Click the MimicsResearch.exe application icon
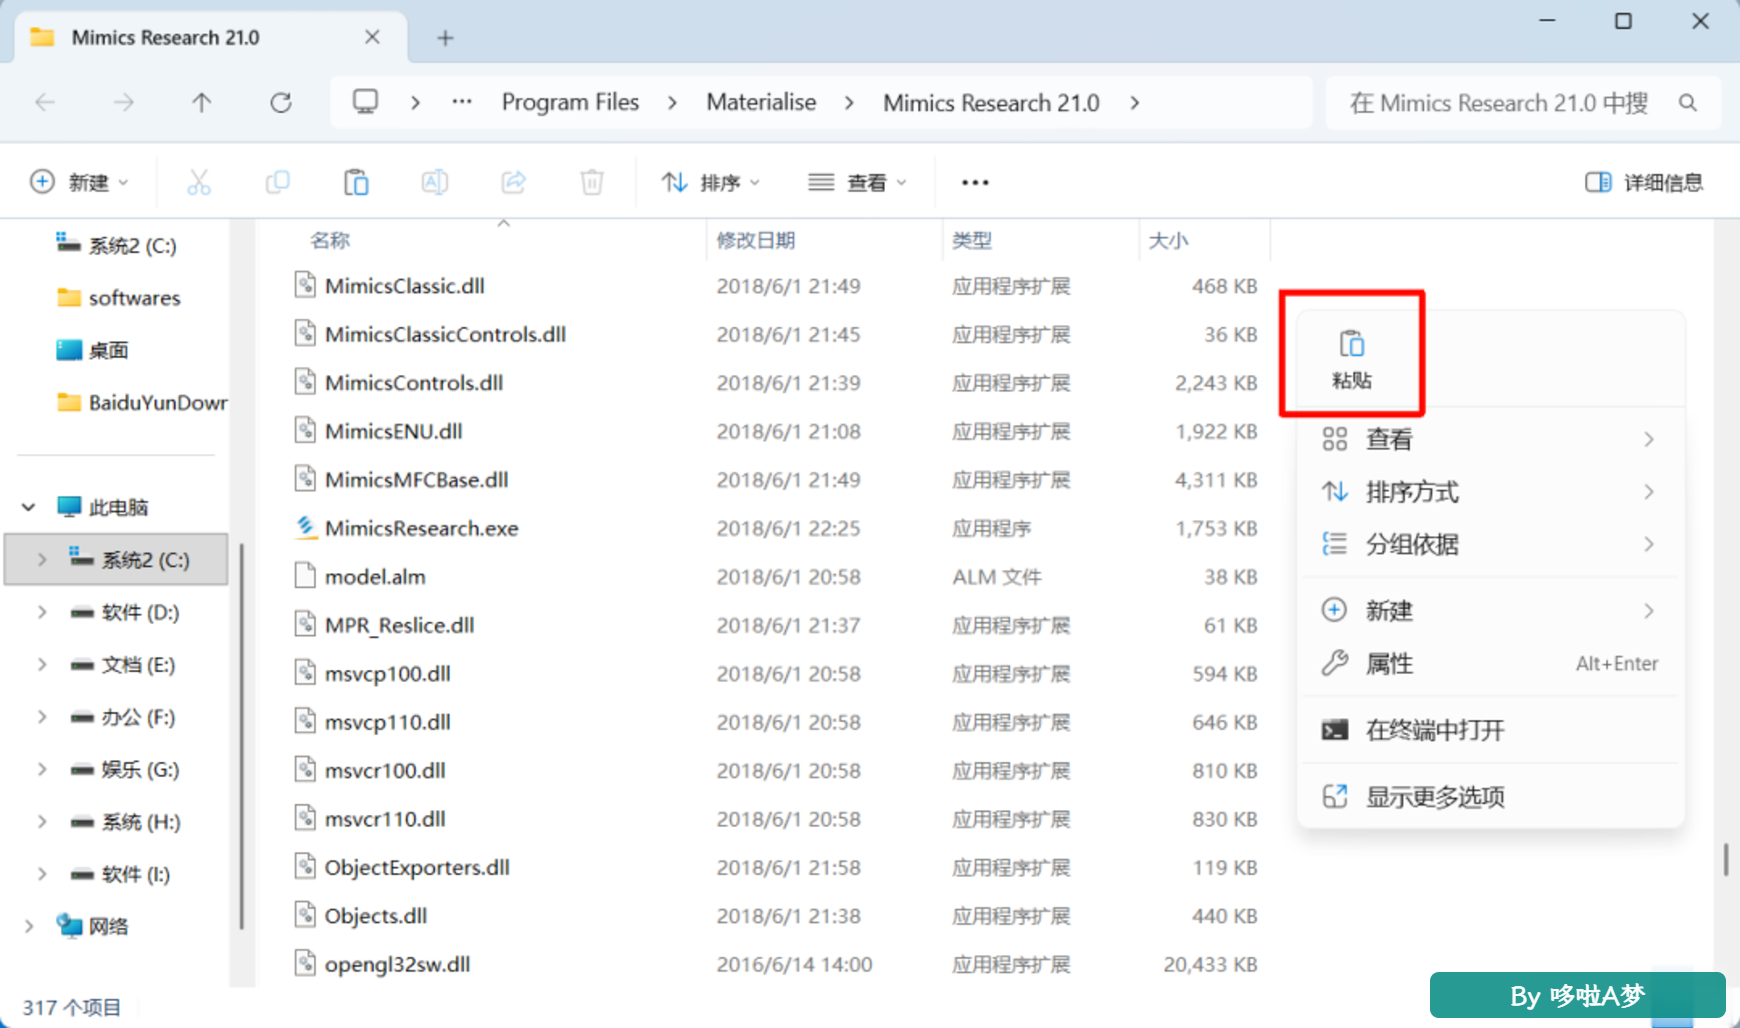 tap(306, 528)
